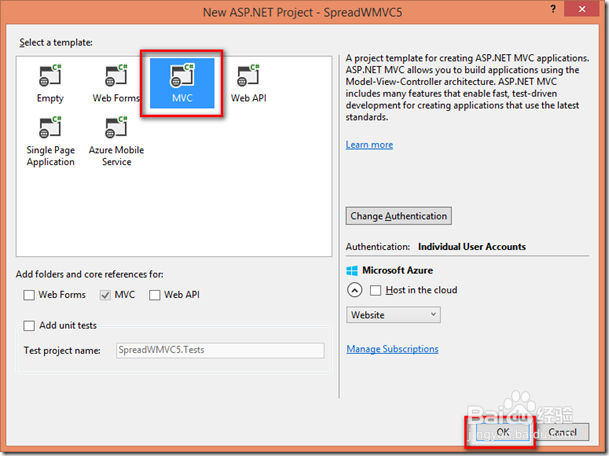Viewport: 609px width, 456px height.
Task: Tick the Add unit tests checkbox
Action: (29, 325)
